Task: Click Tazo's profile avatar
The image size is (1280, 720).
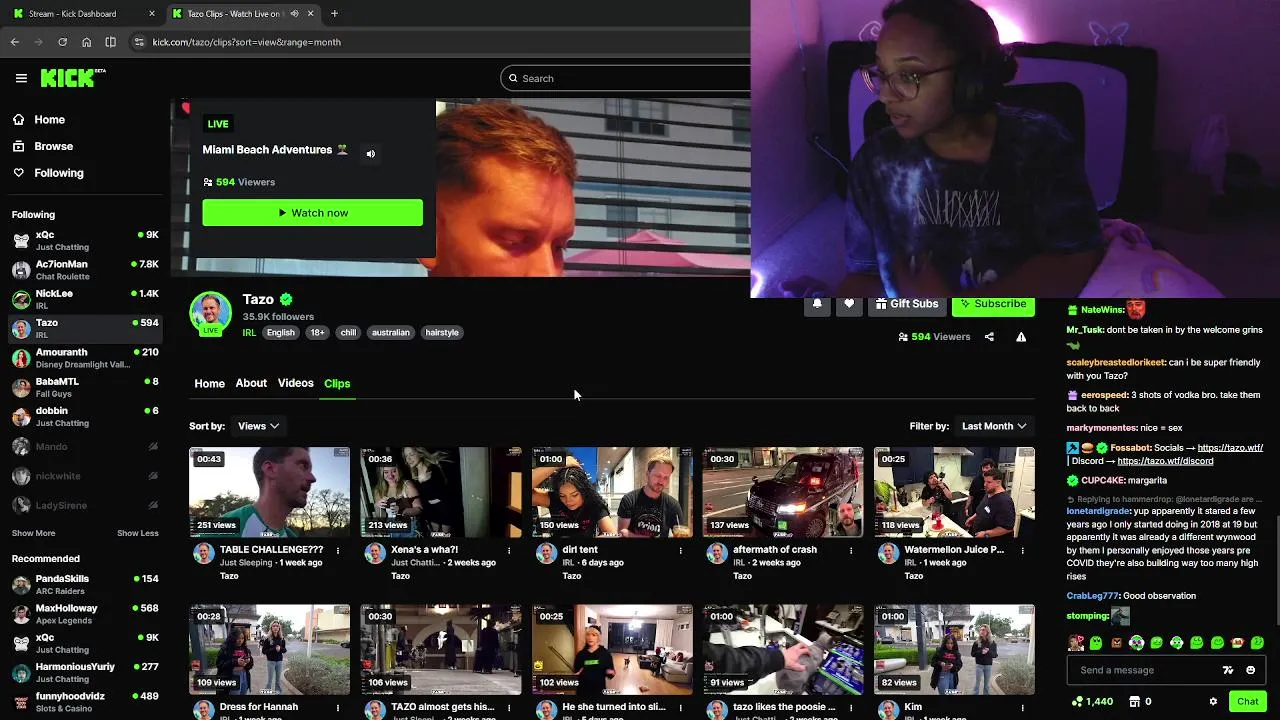Action: click(211, 314)
